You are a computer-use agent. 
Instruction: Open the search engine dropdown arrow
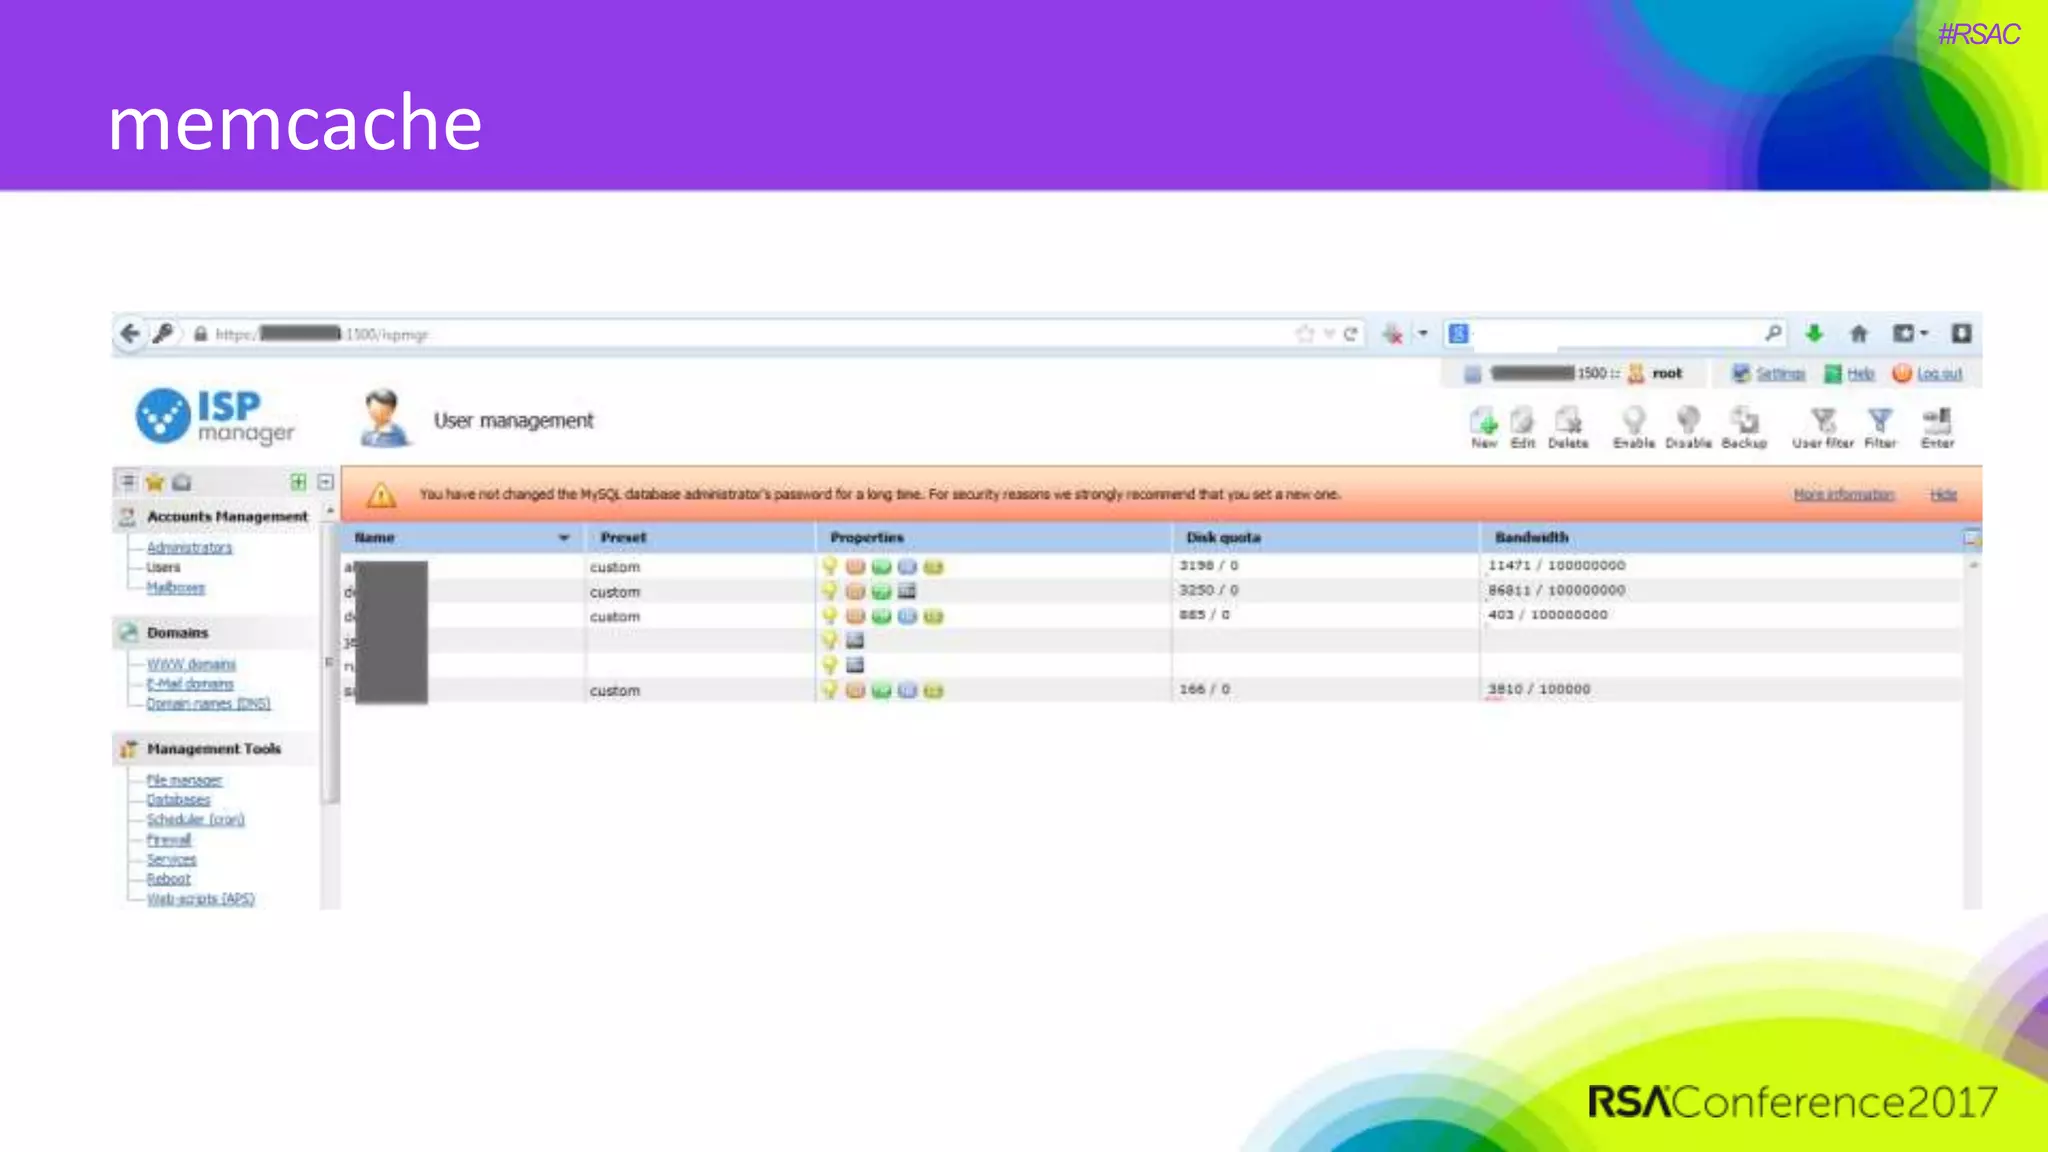1423,334
